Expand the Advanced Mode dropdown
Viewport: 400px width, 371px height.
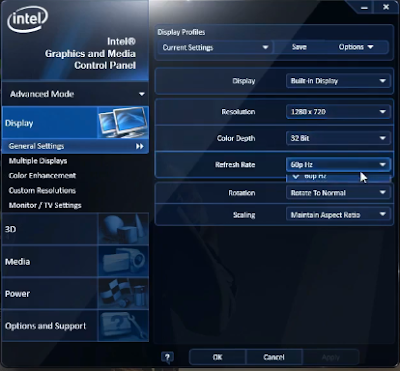pos(75,94)
